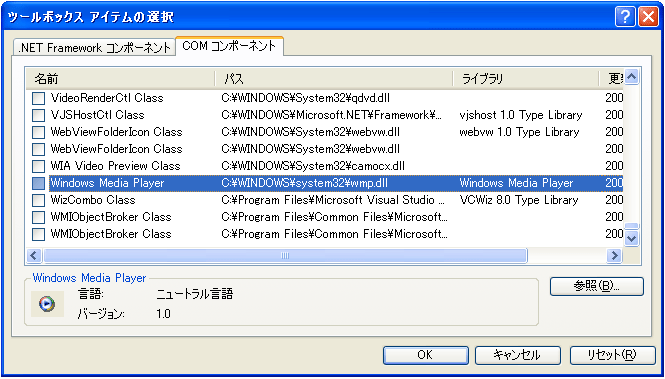The height and width of the screenshot is (379, 665).
Task: Click the list's scroll down arrow
Action: coord(631,238)
